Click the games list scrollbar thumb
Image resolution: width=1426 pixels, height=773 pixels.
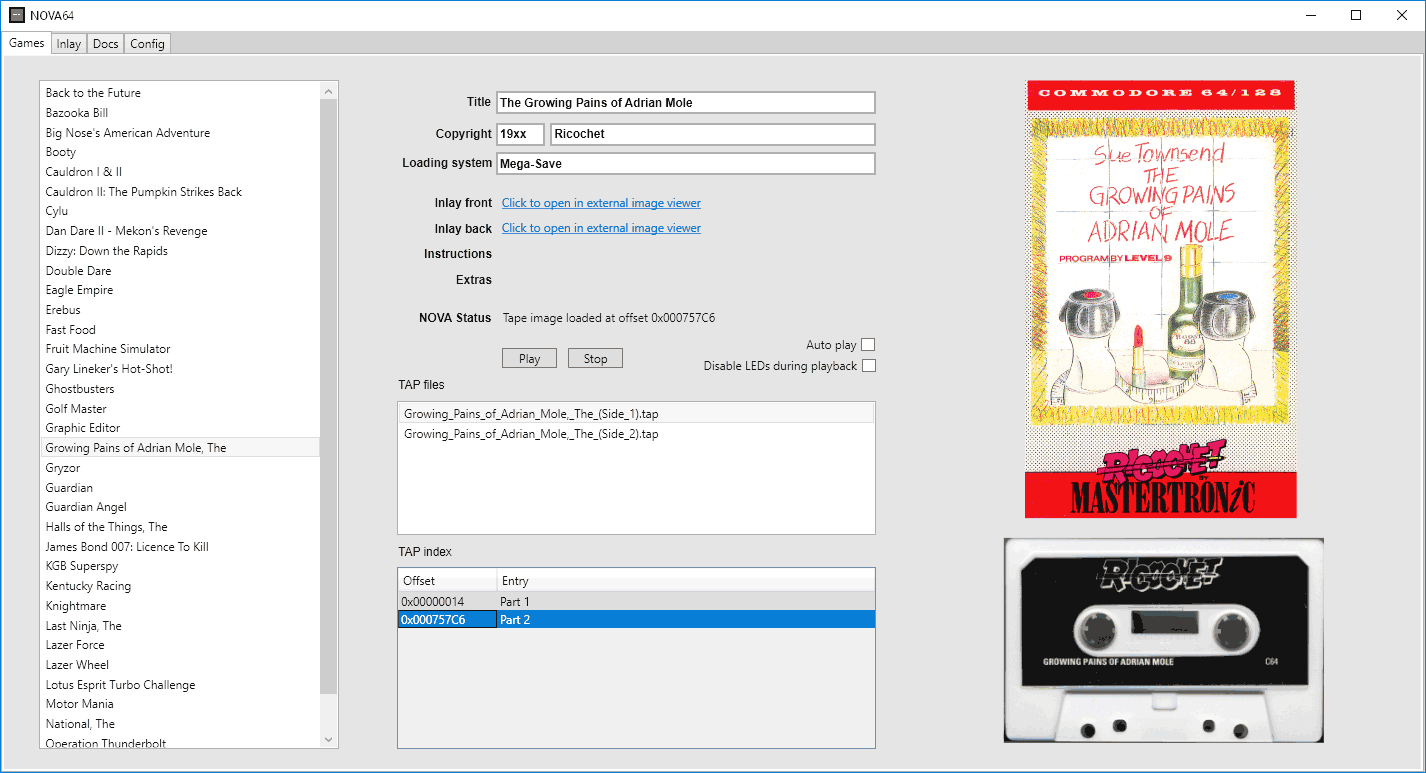(329, 395)
